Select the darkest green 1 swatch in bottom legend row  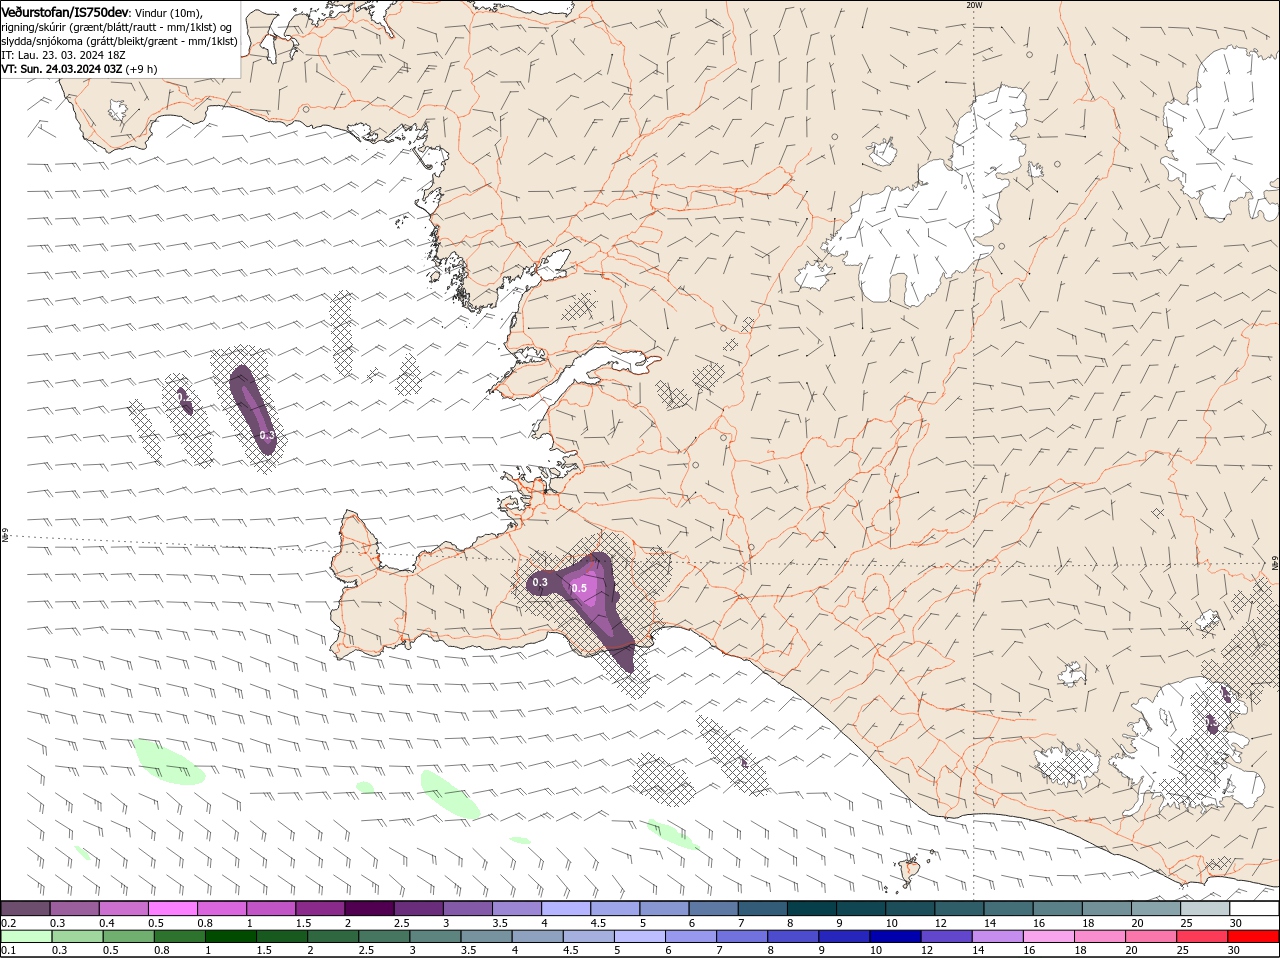tap(231, 937)
